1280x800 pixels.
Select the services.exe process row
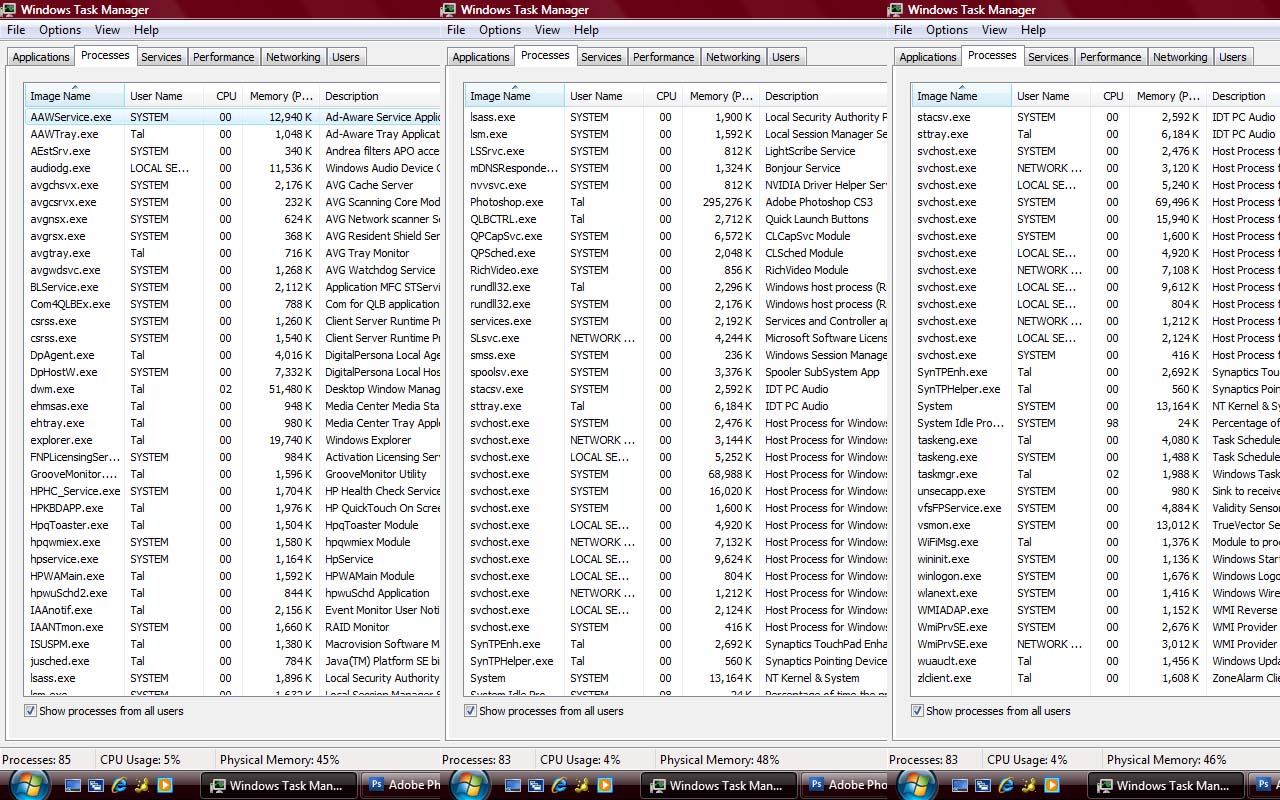pos(676,321)
